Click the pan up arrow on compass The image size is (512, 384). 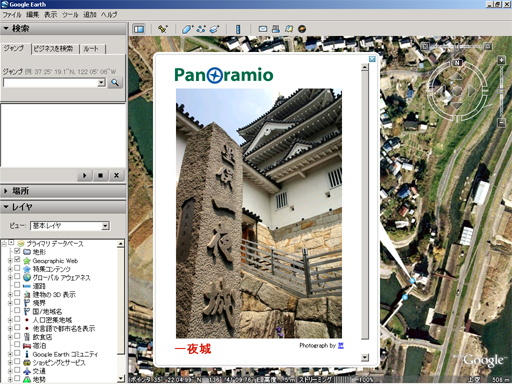[x=457, y=77]
